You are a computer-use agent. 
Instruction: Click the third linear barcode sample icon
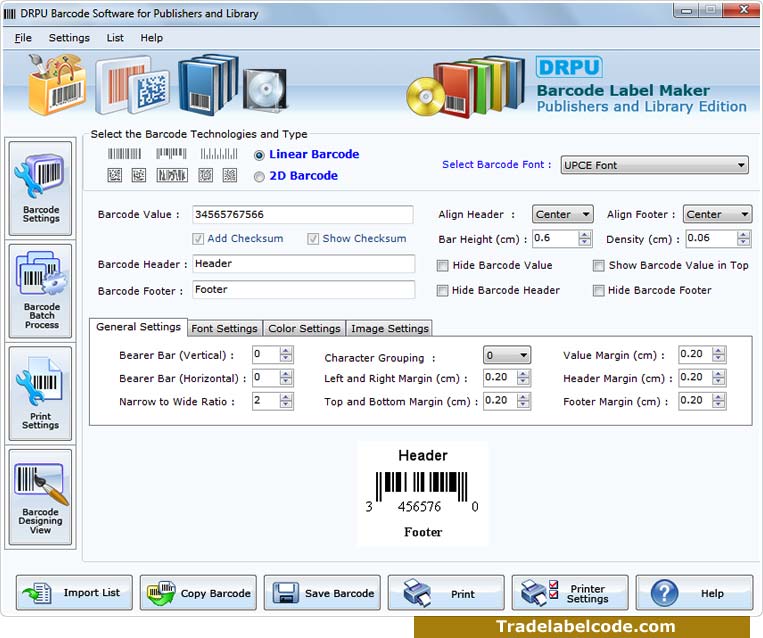point(219,154)
